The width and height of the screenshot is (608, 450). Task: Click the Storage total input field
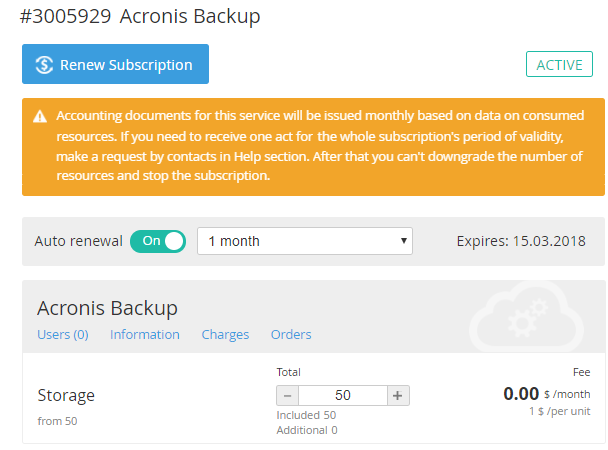pyautogui.click(x=343, y=395)
